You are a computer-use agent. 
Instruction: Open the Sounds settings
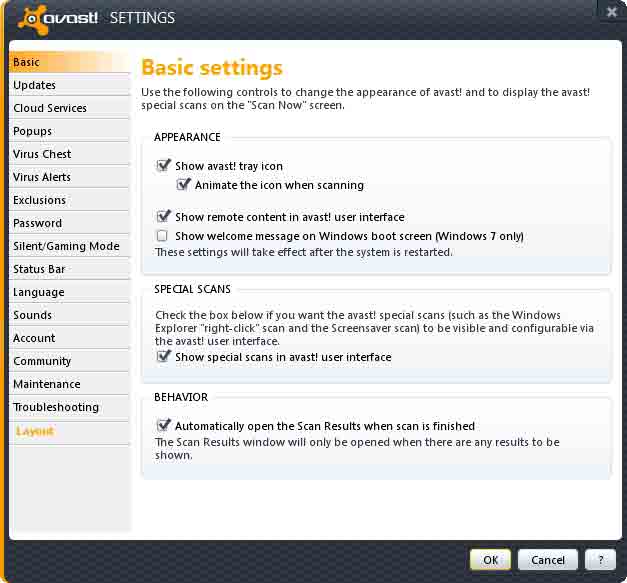[x=69, y=315]
